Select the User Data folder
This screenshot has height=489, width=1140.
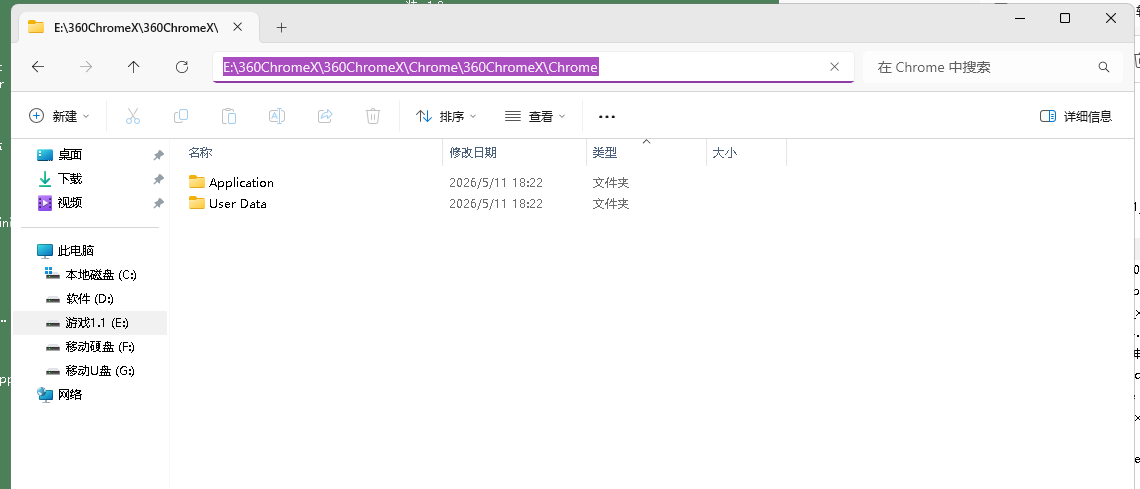coord(238,203)
